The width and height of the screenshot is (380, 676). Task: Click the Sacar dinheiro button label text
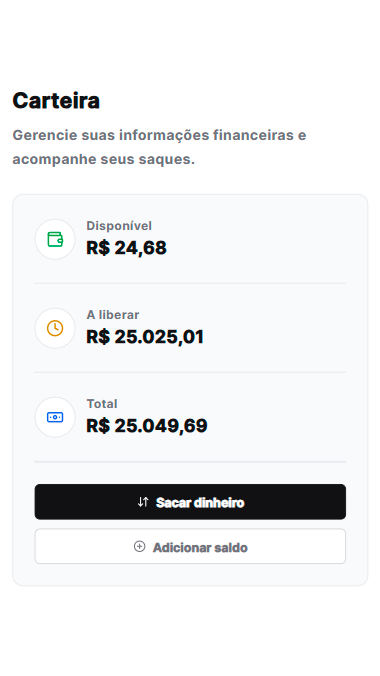tap(200, 502)
